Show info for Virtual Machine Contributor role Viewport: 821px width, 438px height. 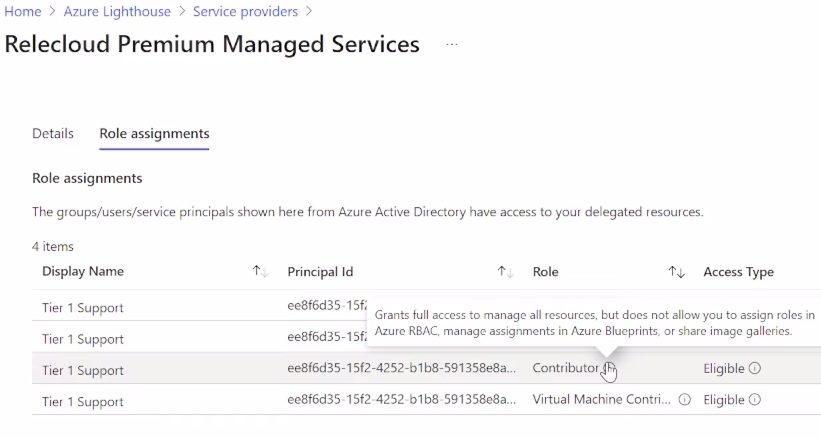click(684, 399)
